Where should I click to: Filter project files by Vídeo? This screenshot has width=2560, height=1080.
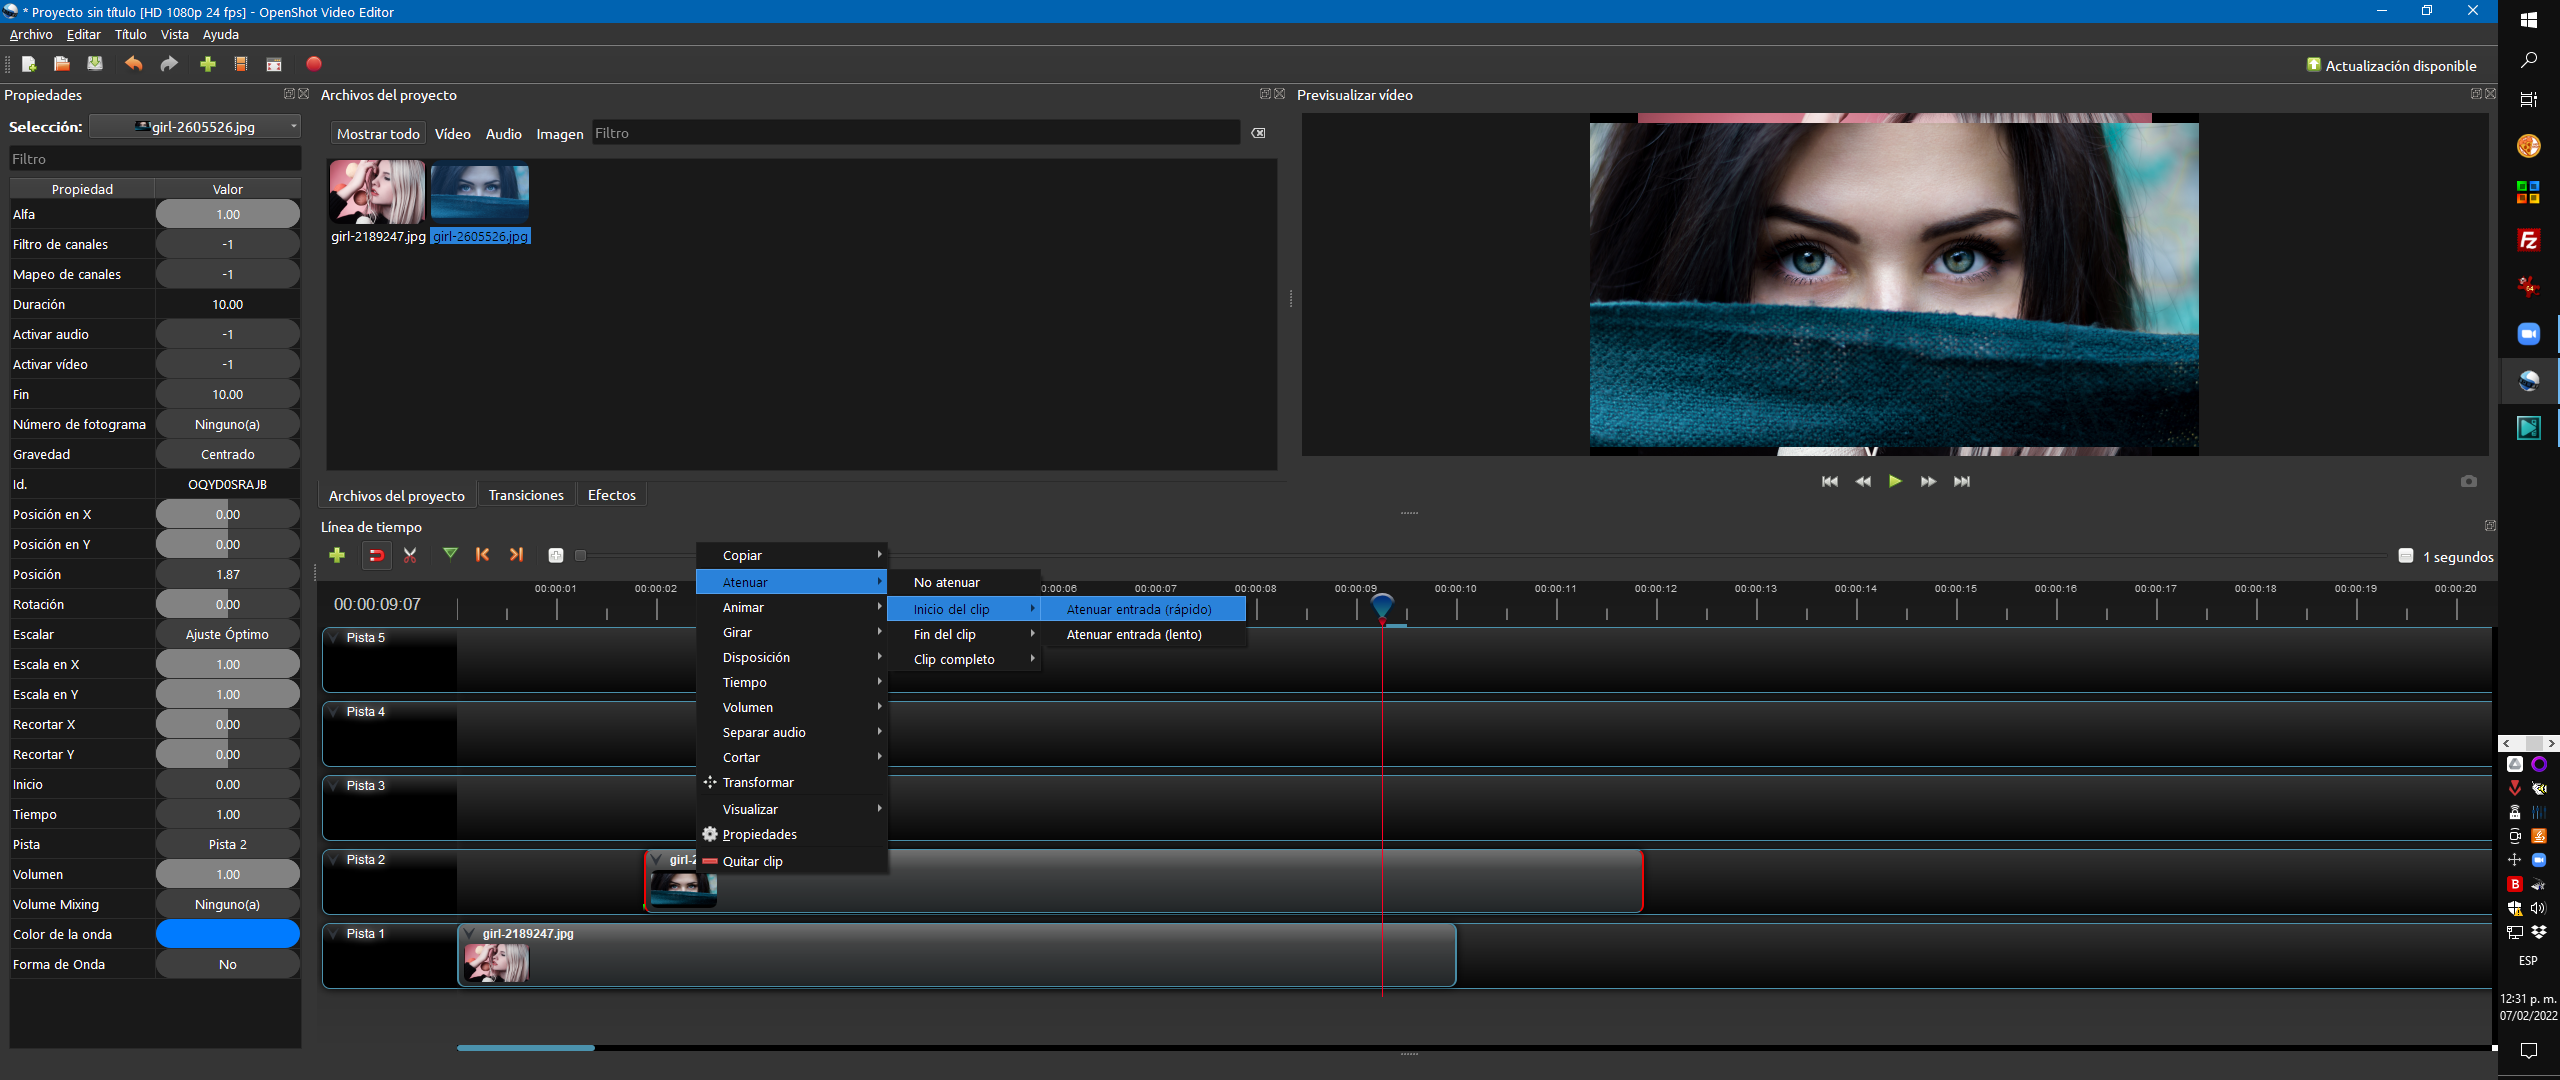click(x=452, y=134)
